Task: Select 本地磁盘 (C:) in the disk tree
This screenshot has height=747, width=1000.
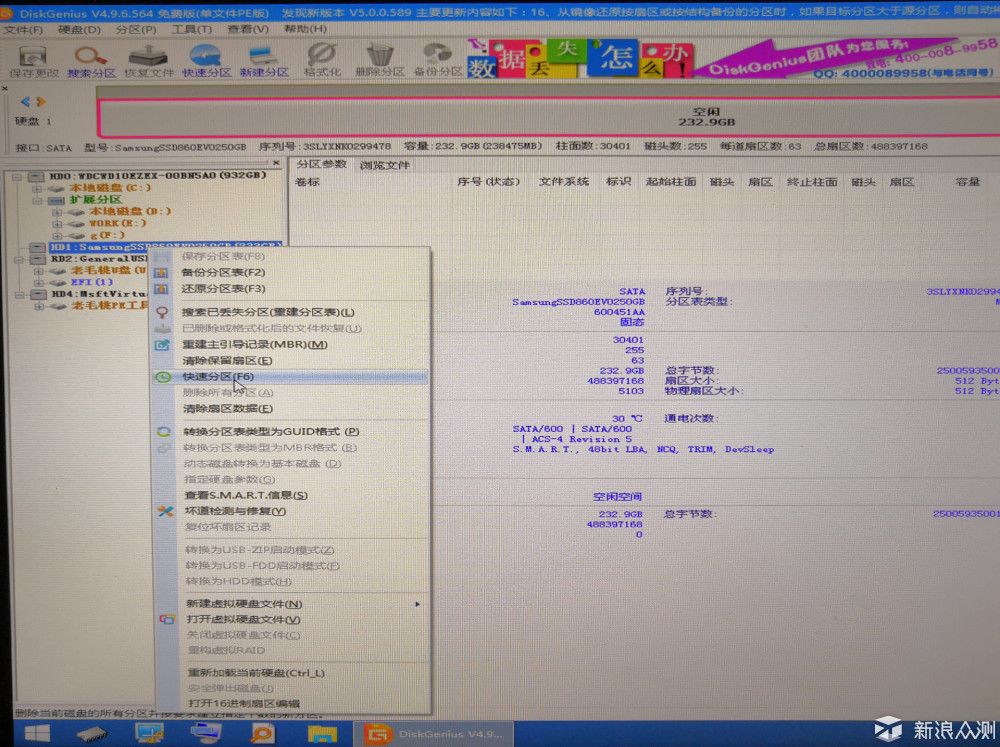Action: 110,188
